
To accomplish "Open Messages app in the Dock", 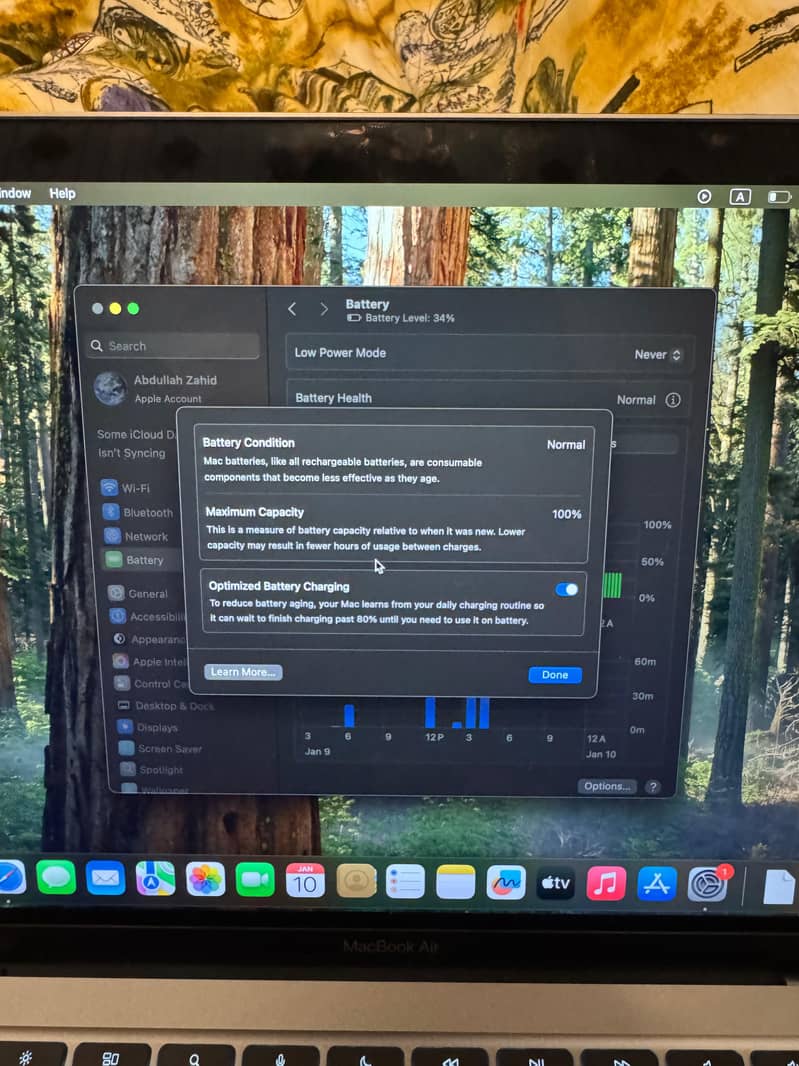I will (x=56, y=878).
